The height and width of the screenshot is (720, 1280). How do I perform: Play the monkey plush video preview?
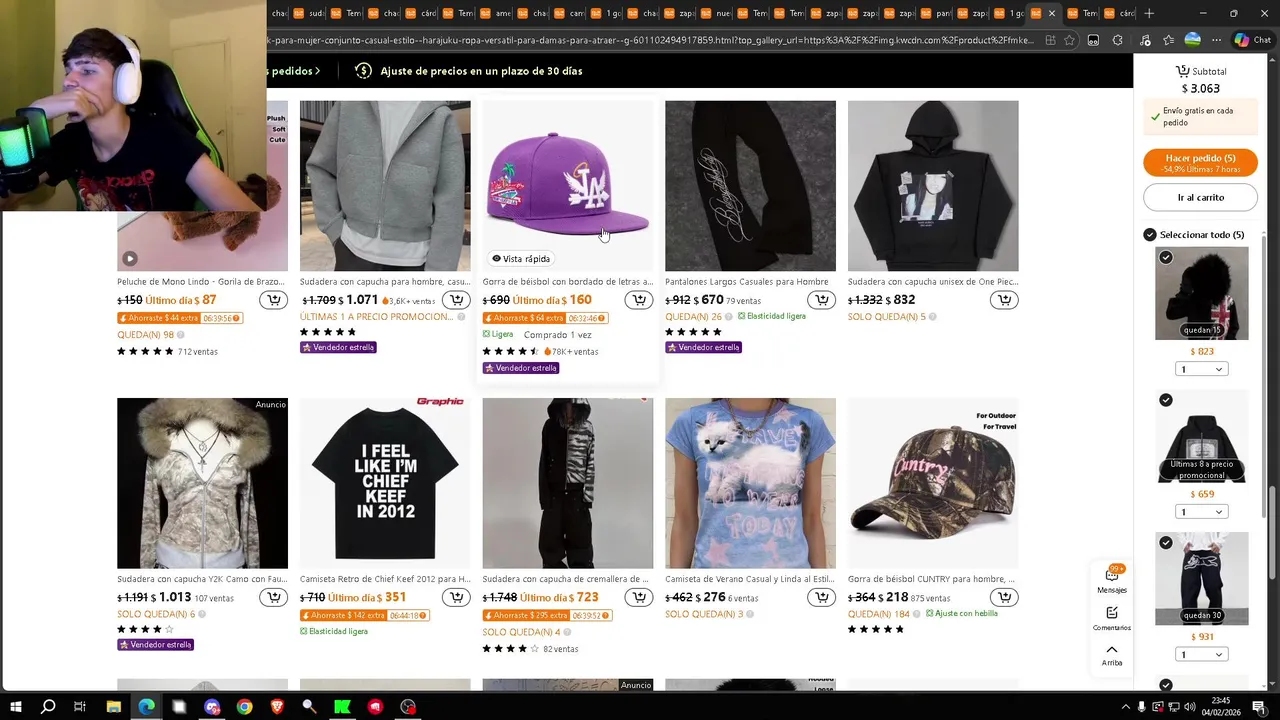[x=129, y=259]
